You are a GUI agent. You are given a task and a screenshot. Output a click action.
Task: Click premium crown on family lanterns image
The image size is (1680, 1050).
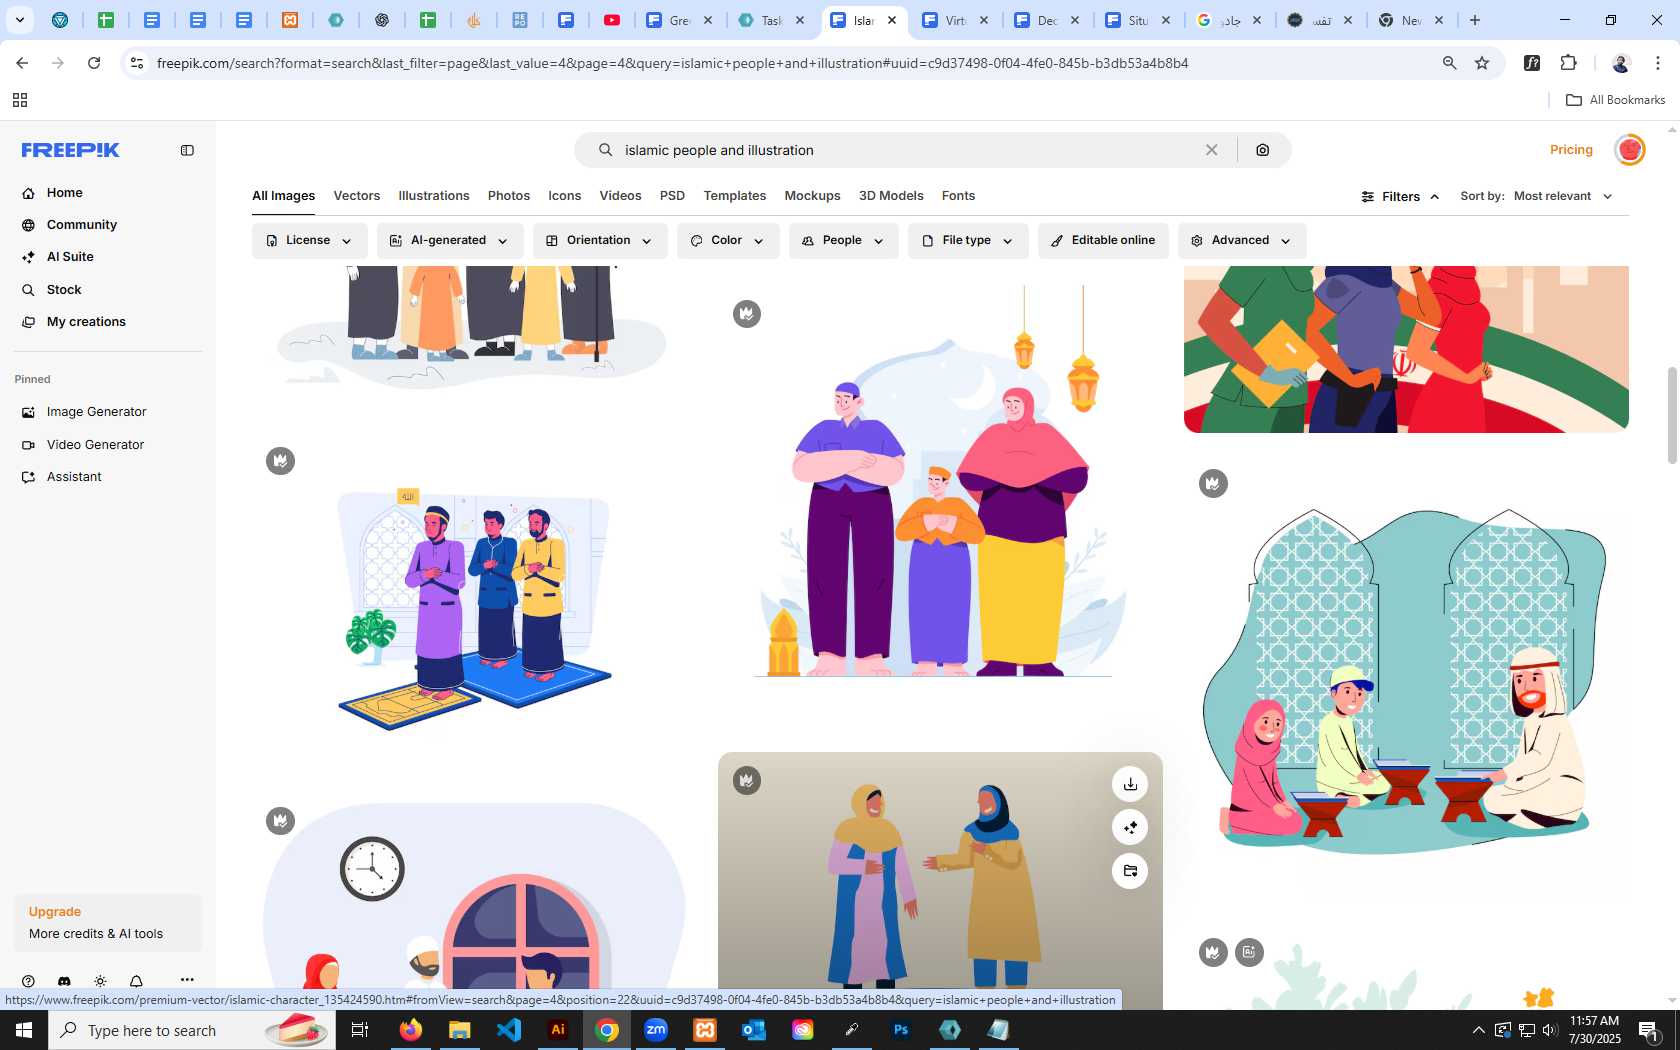(x=747, y=314)
